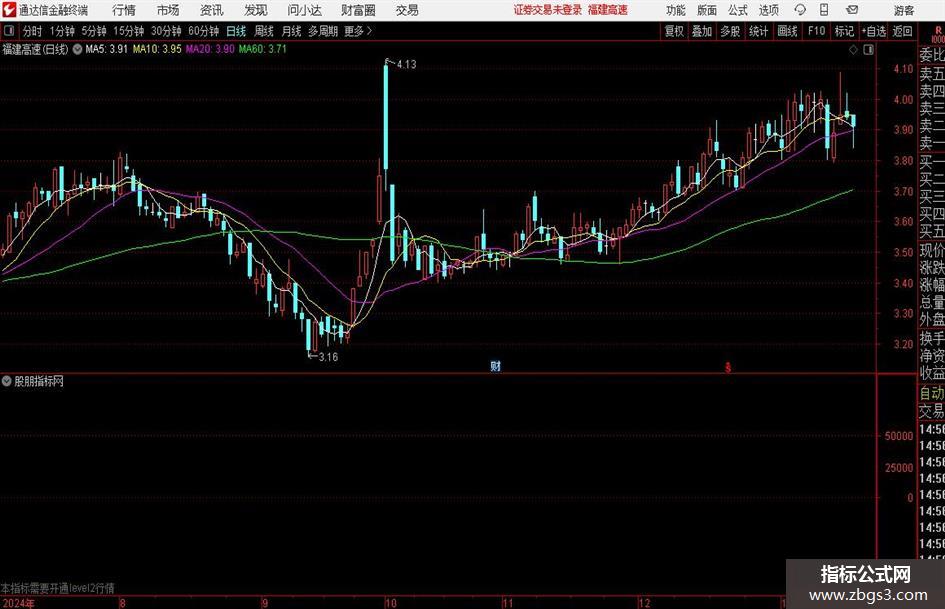Click the 股朋指标网 indicator name
945x609 pixels.
point(39,381)
